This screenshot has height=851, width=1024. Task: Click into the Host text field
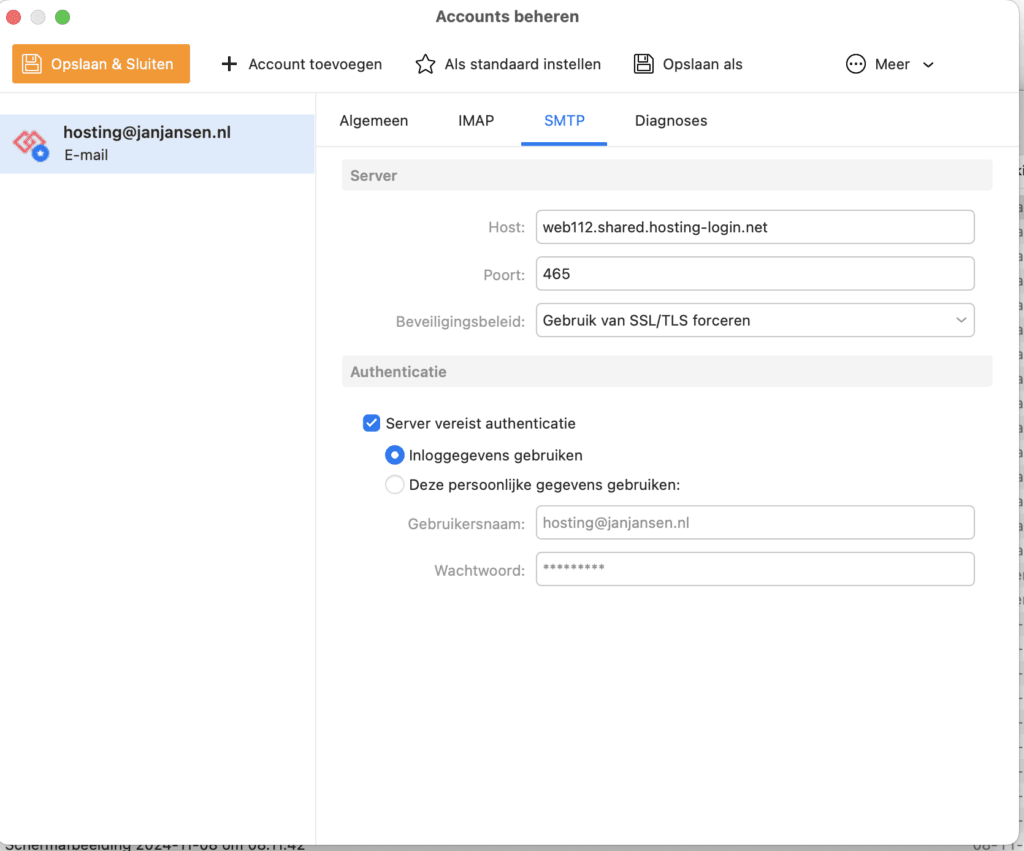(755, 227)
